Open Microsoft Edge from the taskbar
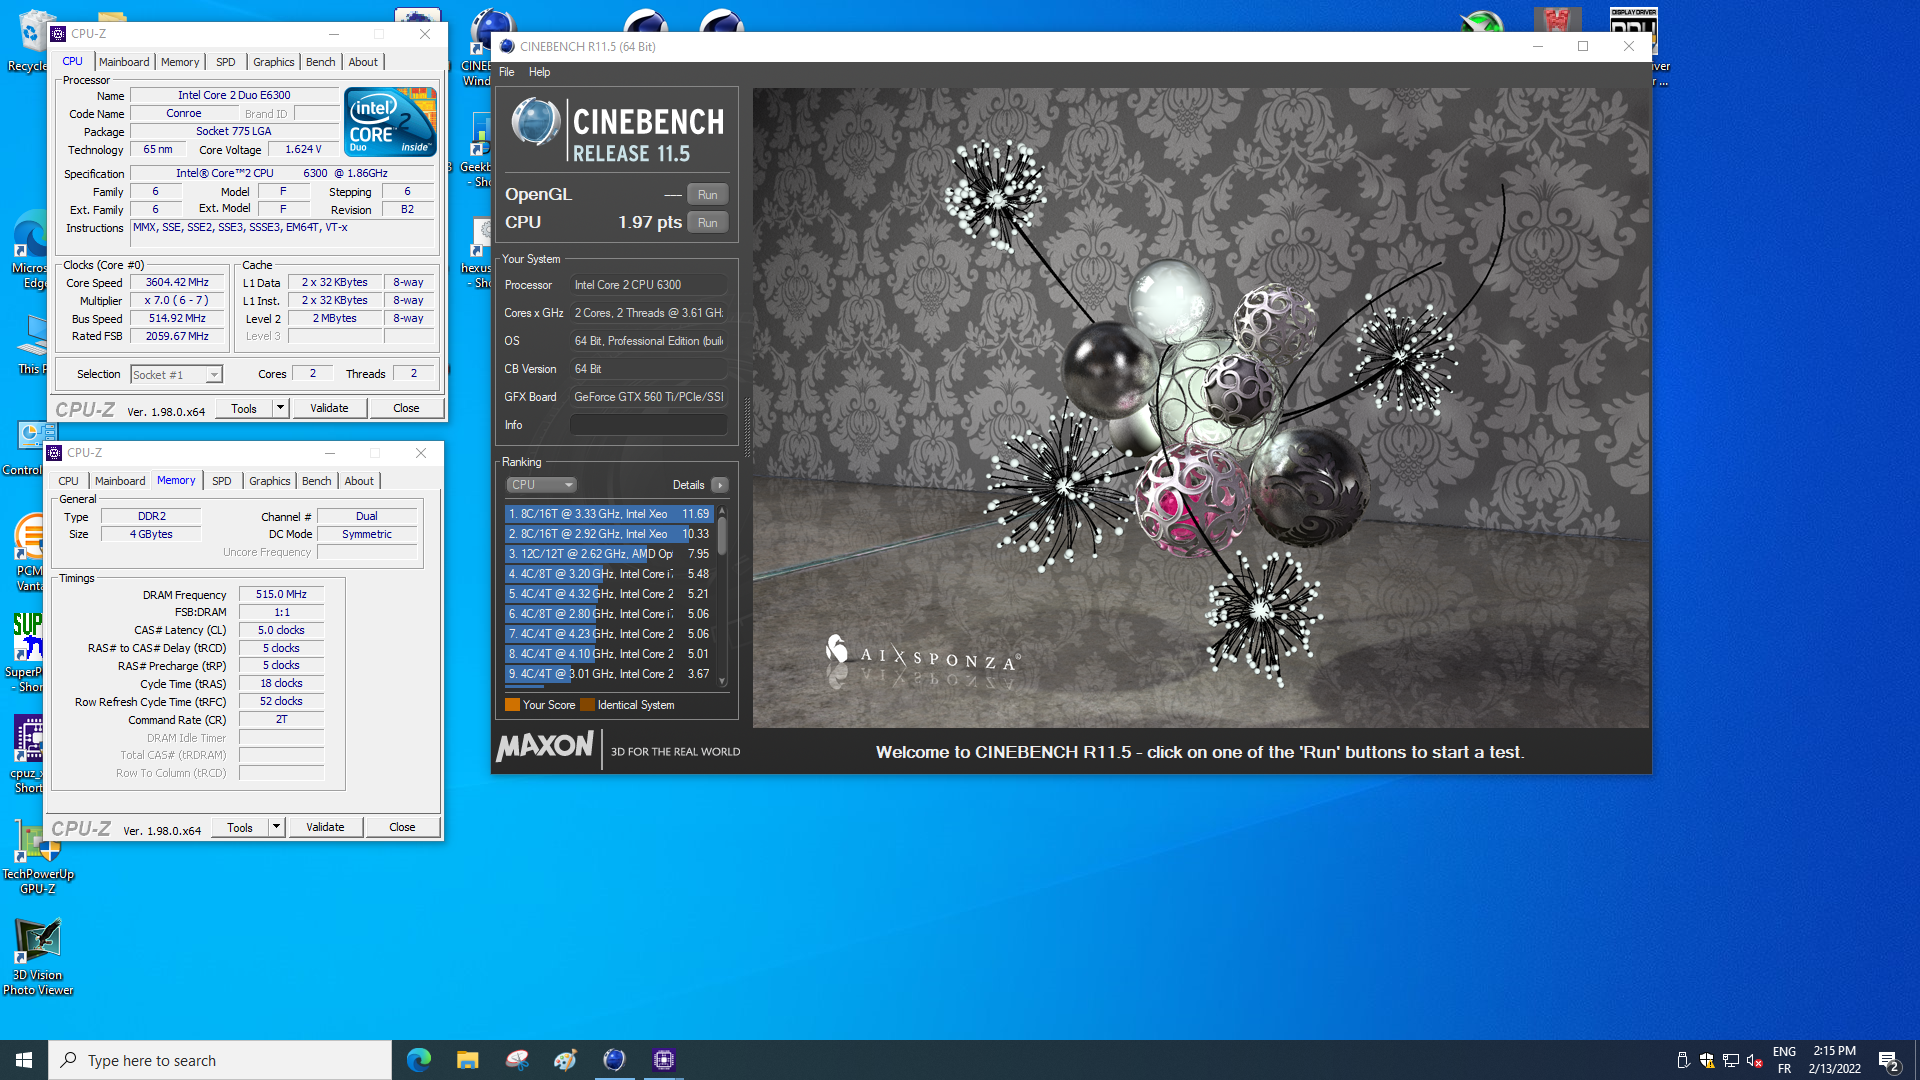This screenshot has height=1080, width=1920. [x=418, y=1060]
